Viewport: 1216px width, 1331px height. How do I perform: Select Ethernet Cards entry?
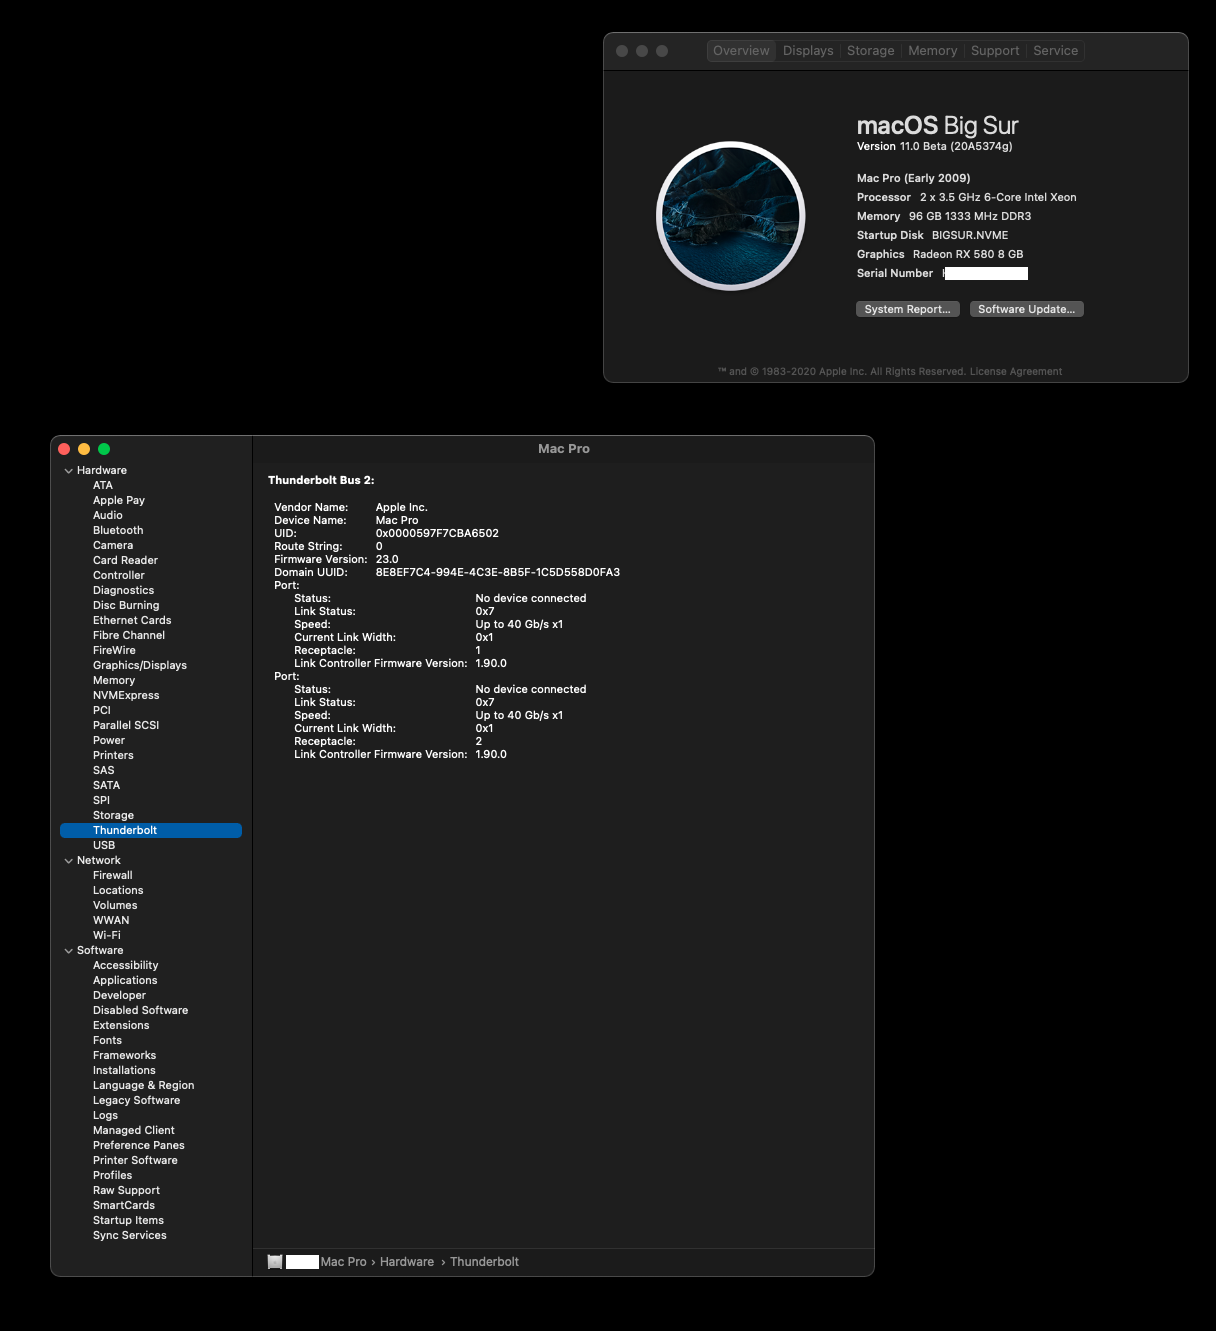coord(132,621)
